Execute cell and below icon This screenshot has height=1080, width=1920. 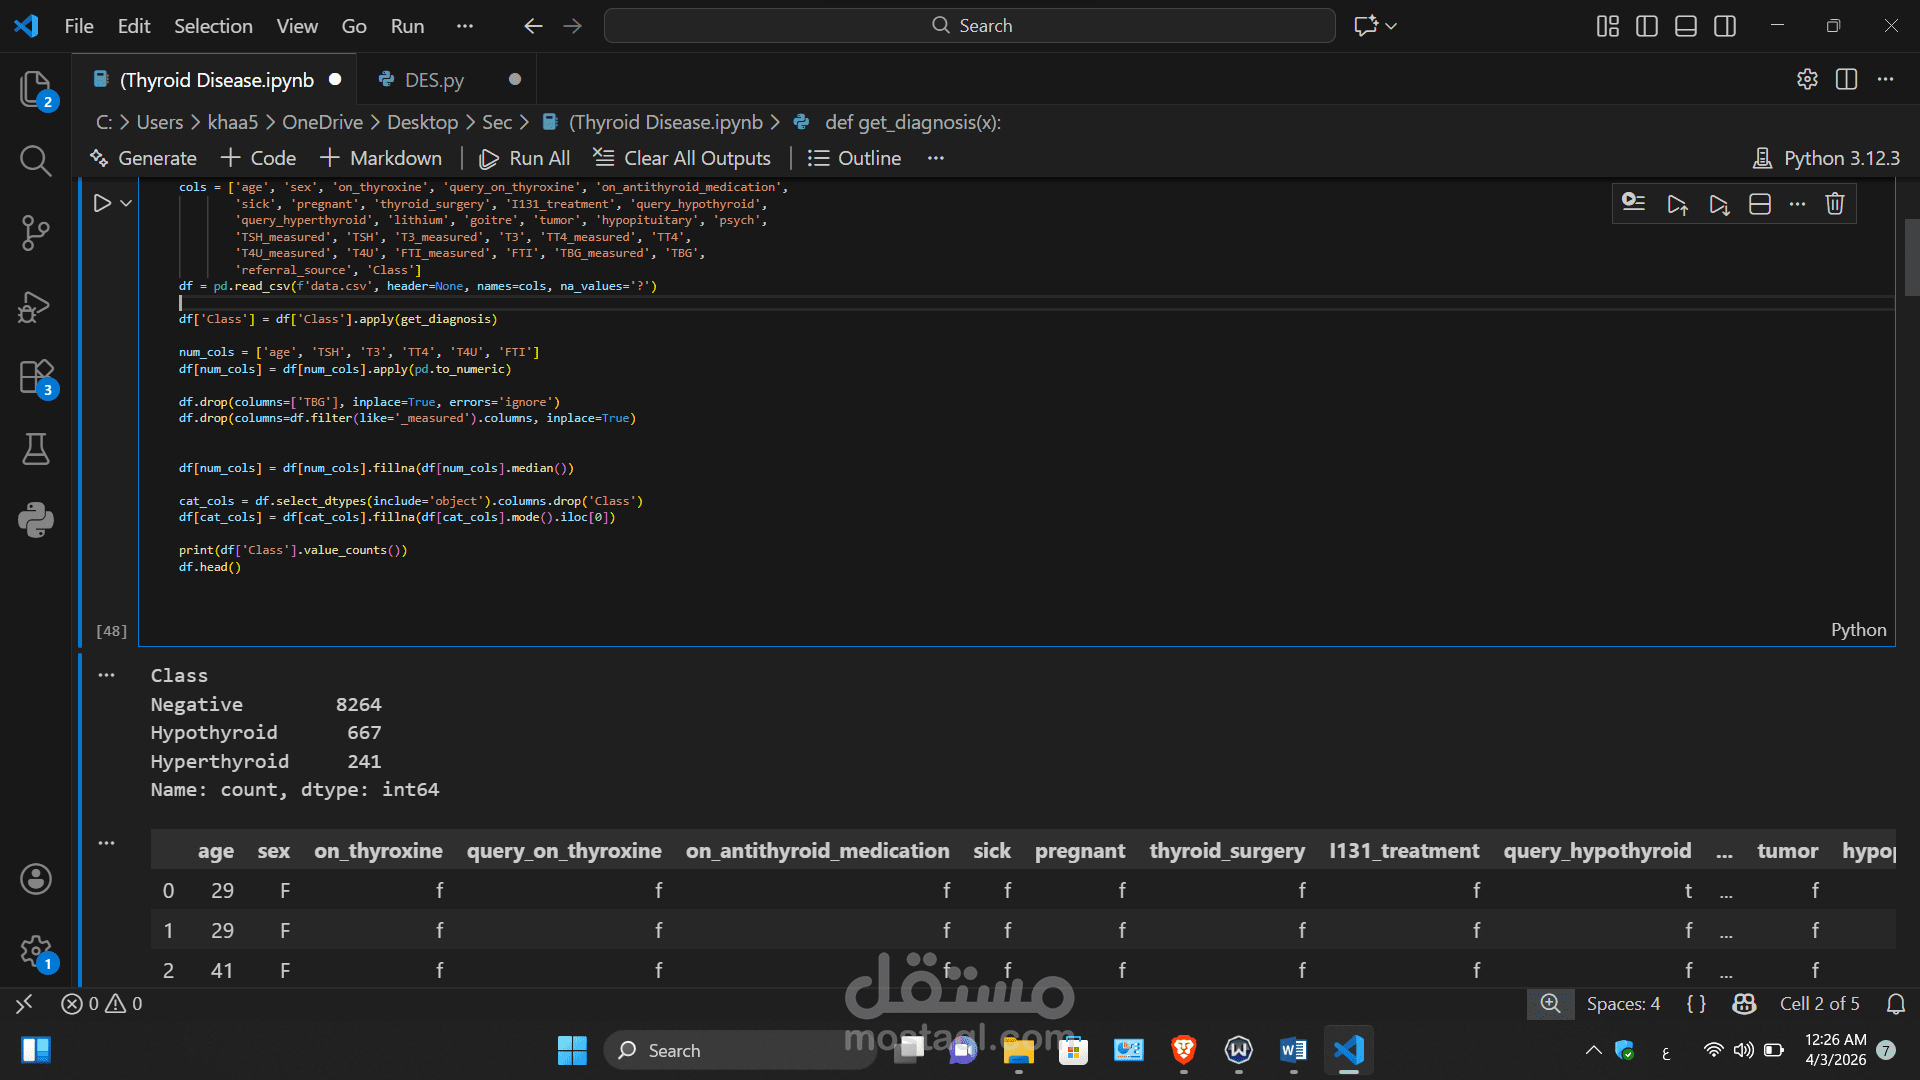tap(1719, 204)
